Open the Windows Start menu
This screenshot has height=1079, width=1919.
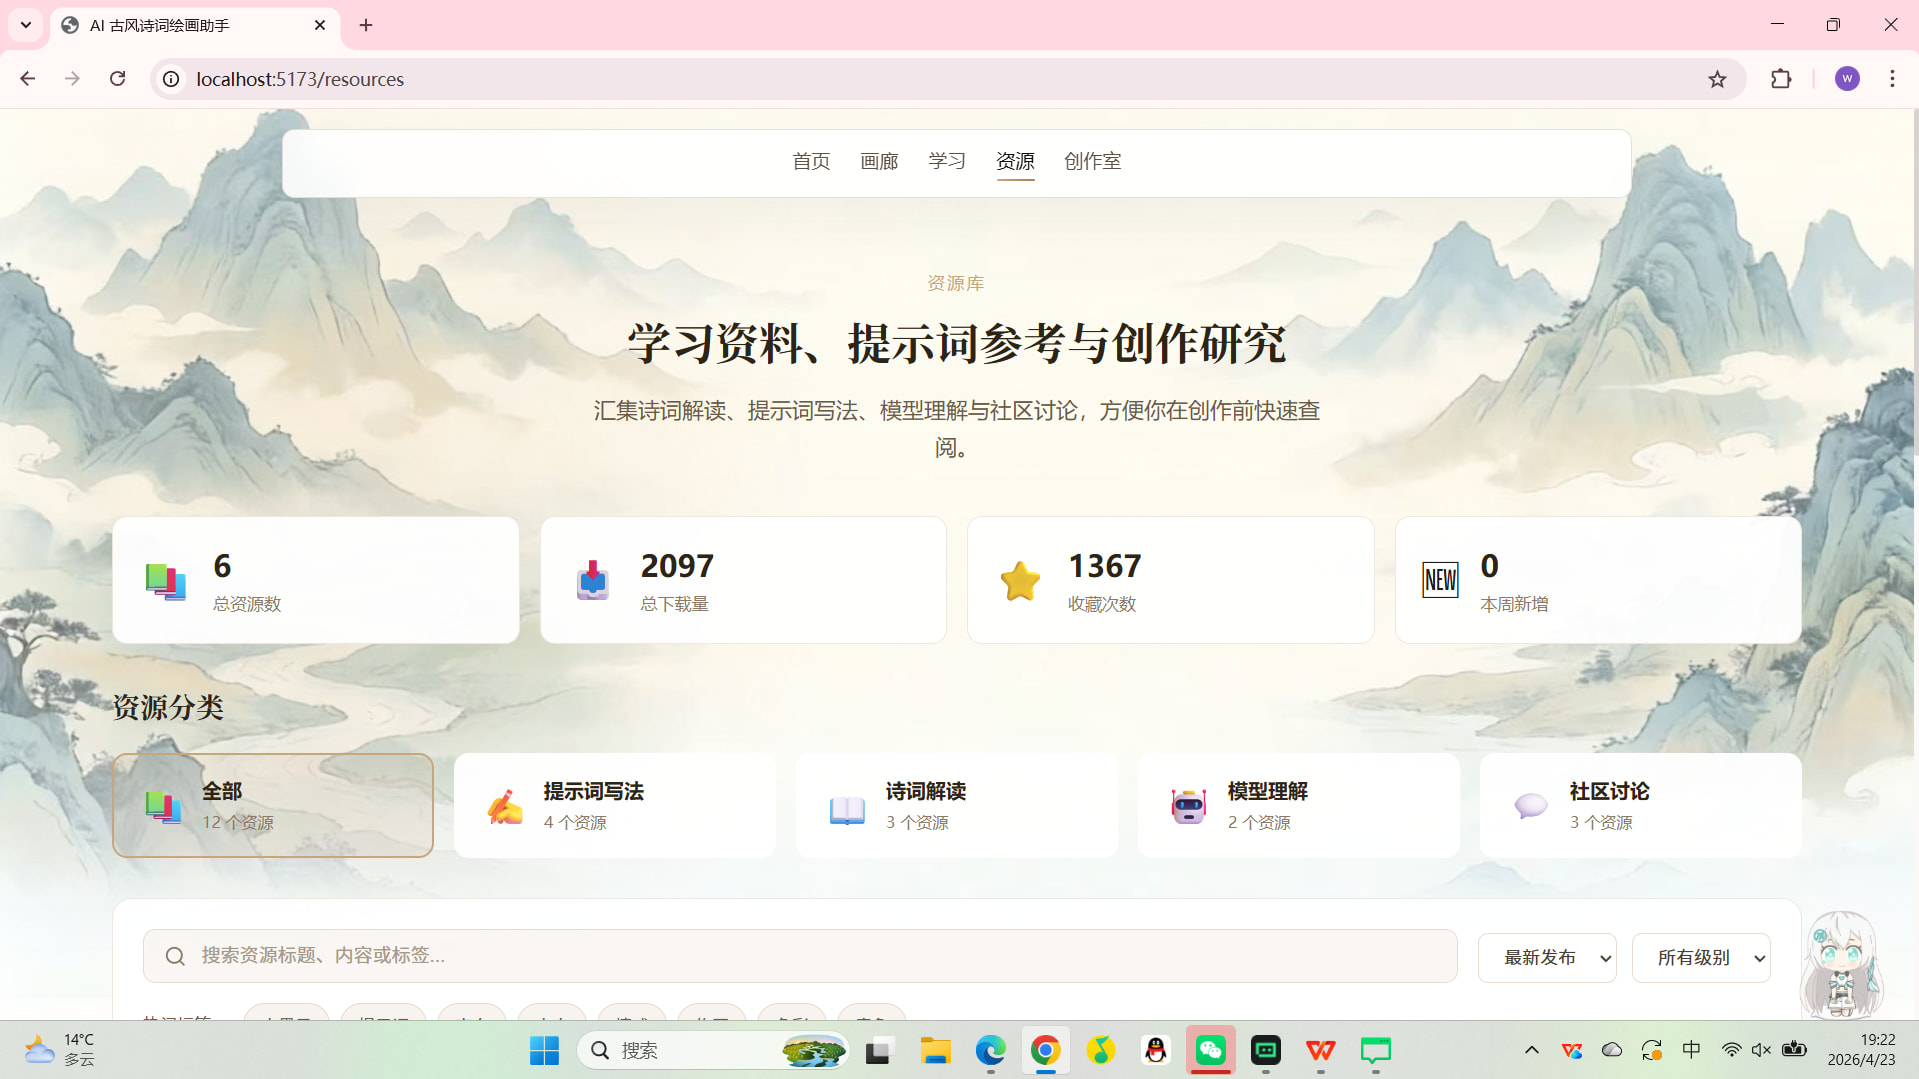[x=544, y=1051]
